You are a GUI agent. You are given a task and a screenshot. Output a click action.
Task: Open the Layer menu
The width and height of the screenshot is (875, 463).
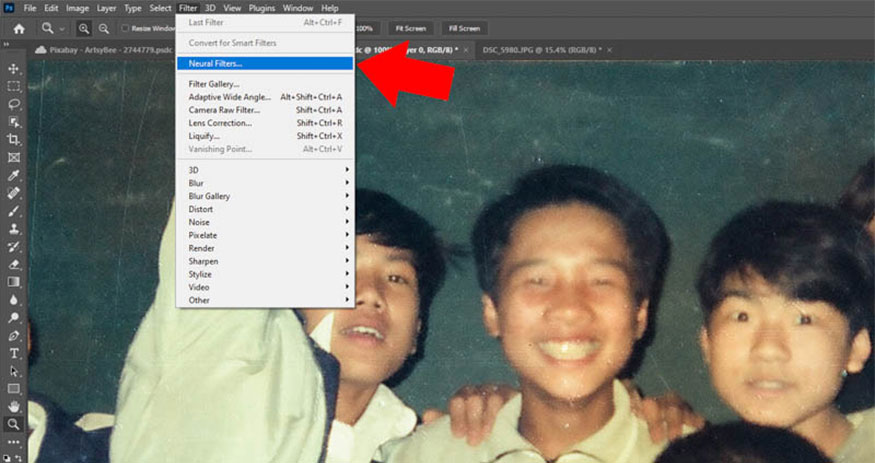click(x=107, y=8)
